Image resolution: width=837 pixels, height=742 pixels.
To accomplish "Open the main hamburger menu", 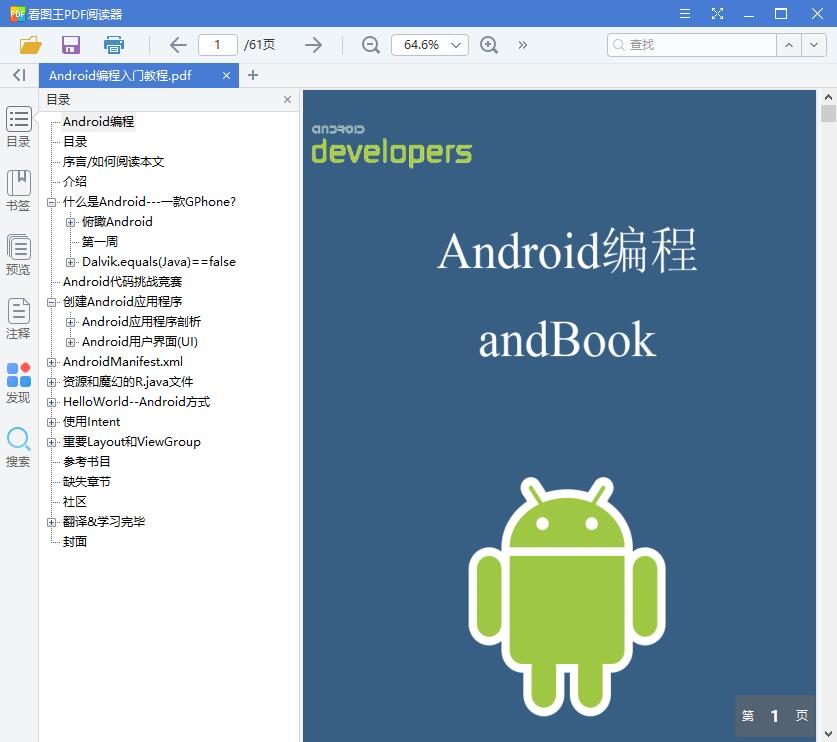I will [686, 14].
